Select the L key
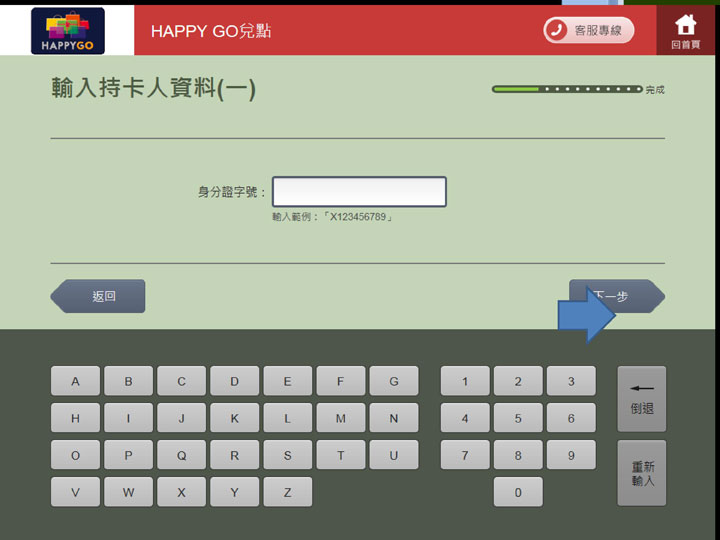 (x=287, y=418)
